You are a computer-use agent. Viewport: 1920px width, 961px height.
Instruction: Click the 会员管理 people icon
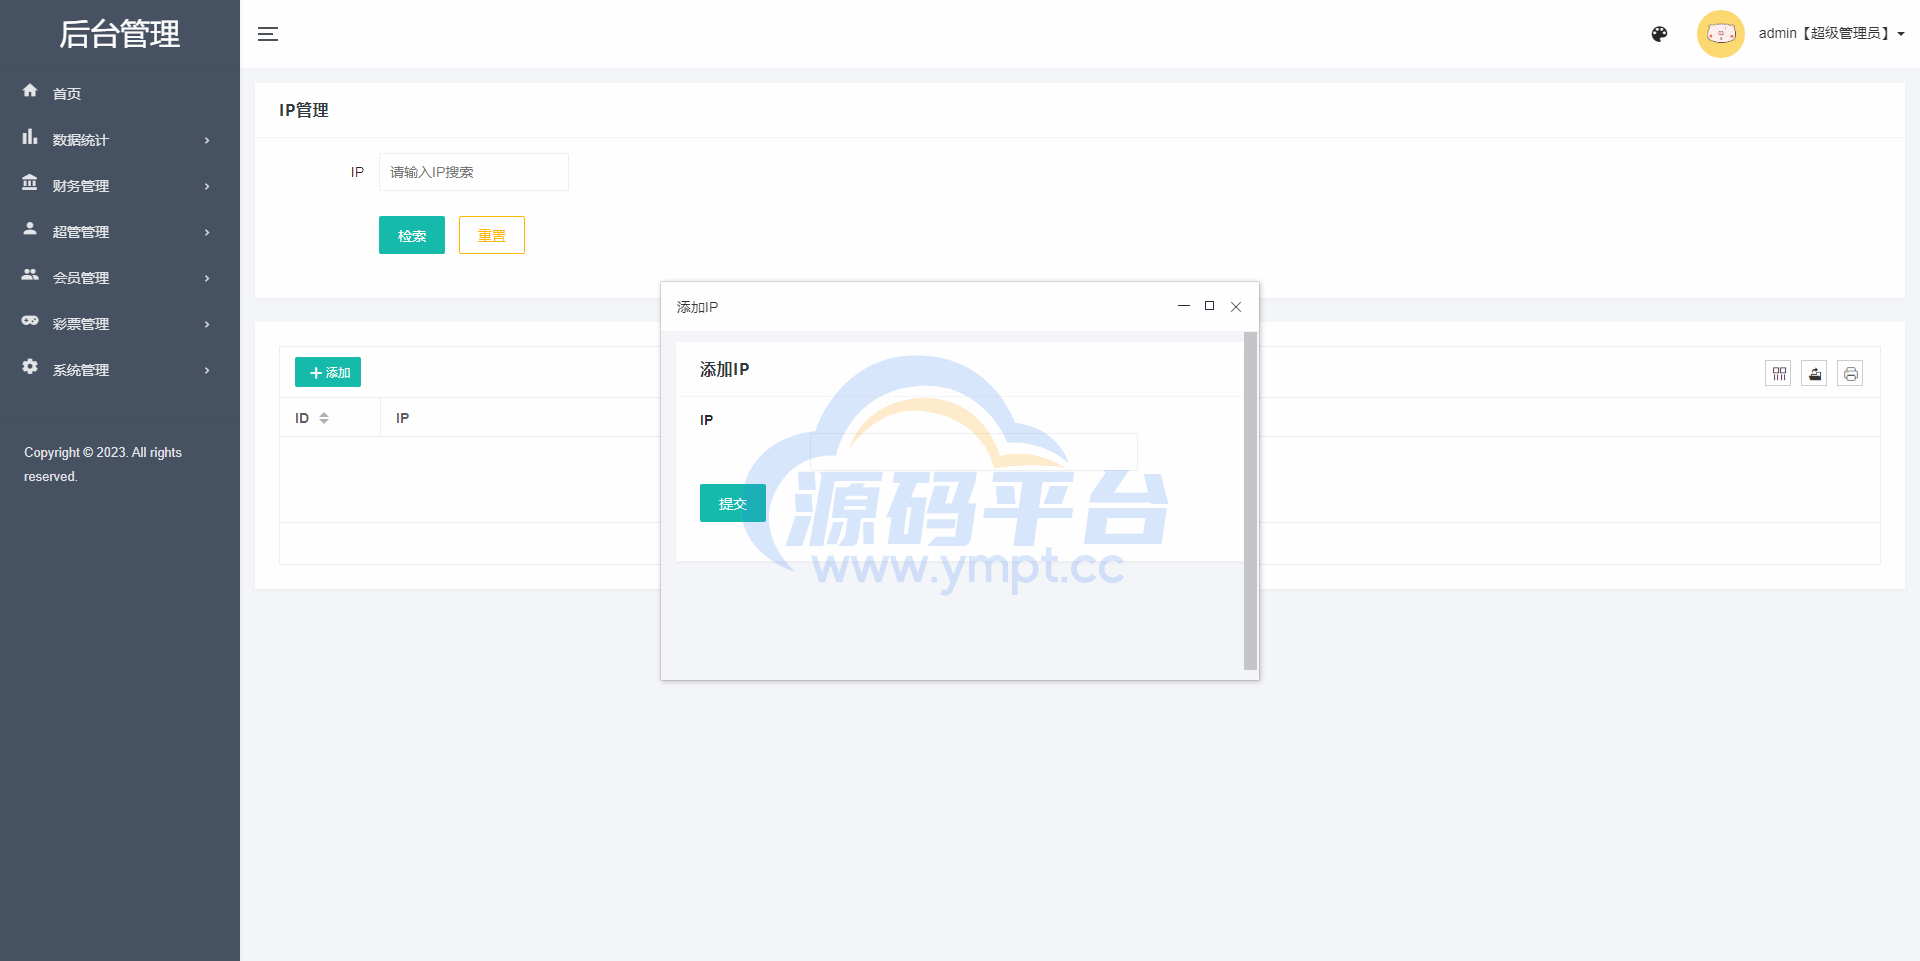point(30,275)
